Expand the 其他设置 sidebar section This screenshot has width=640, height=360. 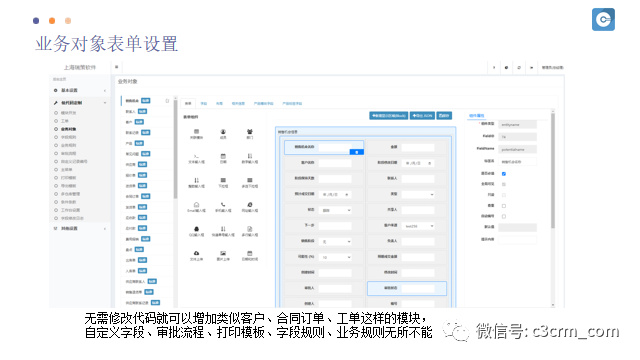click(79, 229)
